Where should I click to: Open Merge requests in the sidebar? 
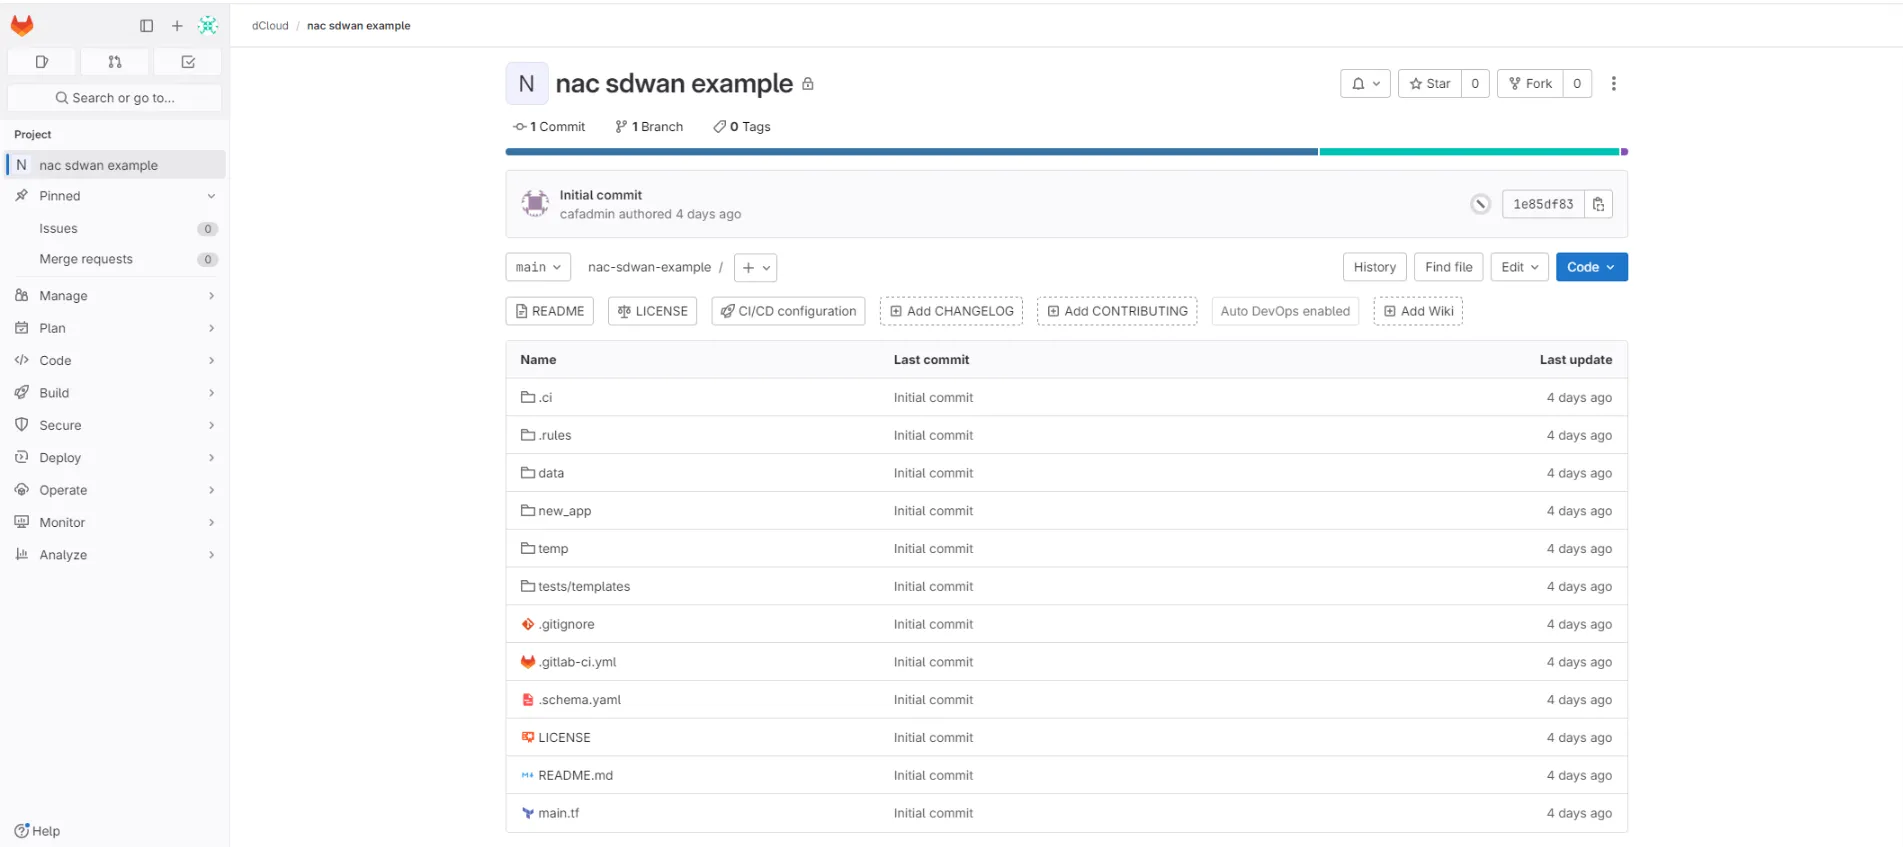[x=86, y=259]
